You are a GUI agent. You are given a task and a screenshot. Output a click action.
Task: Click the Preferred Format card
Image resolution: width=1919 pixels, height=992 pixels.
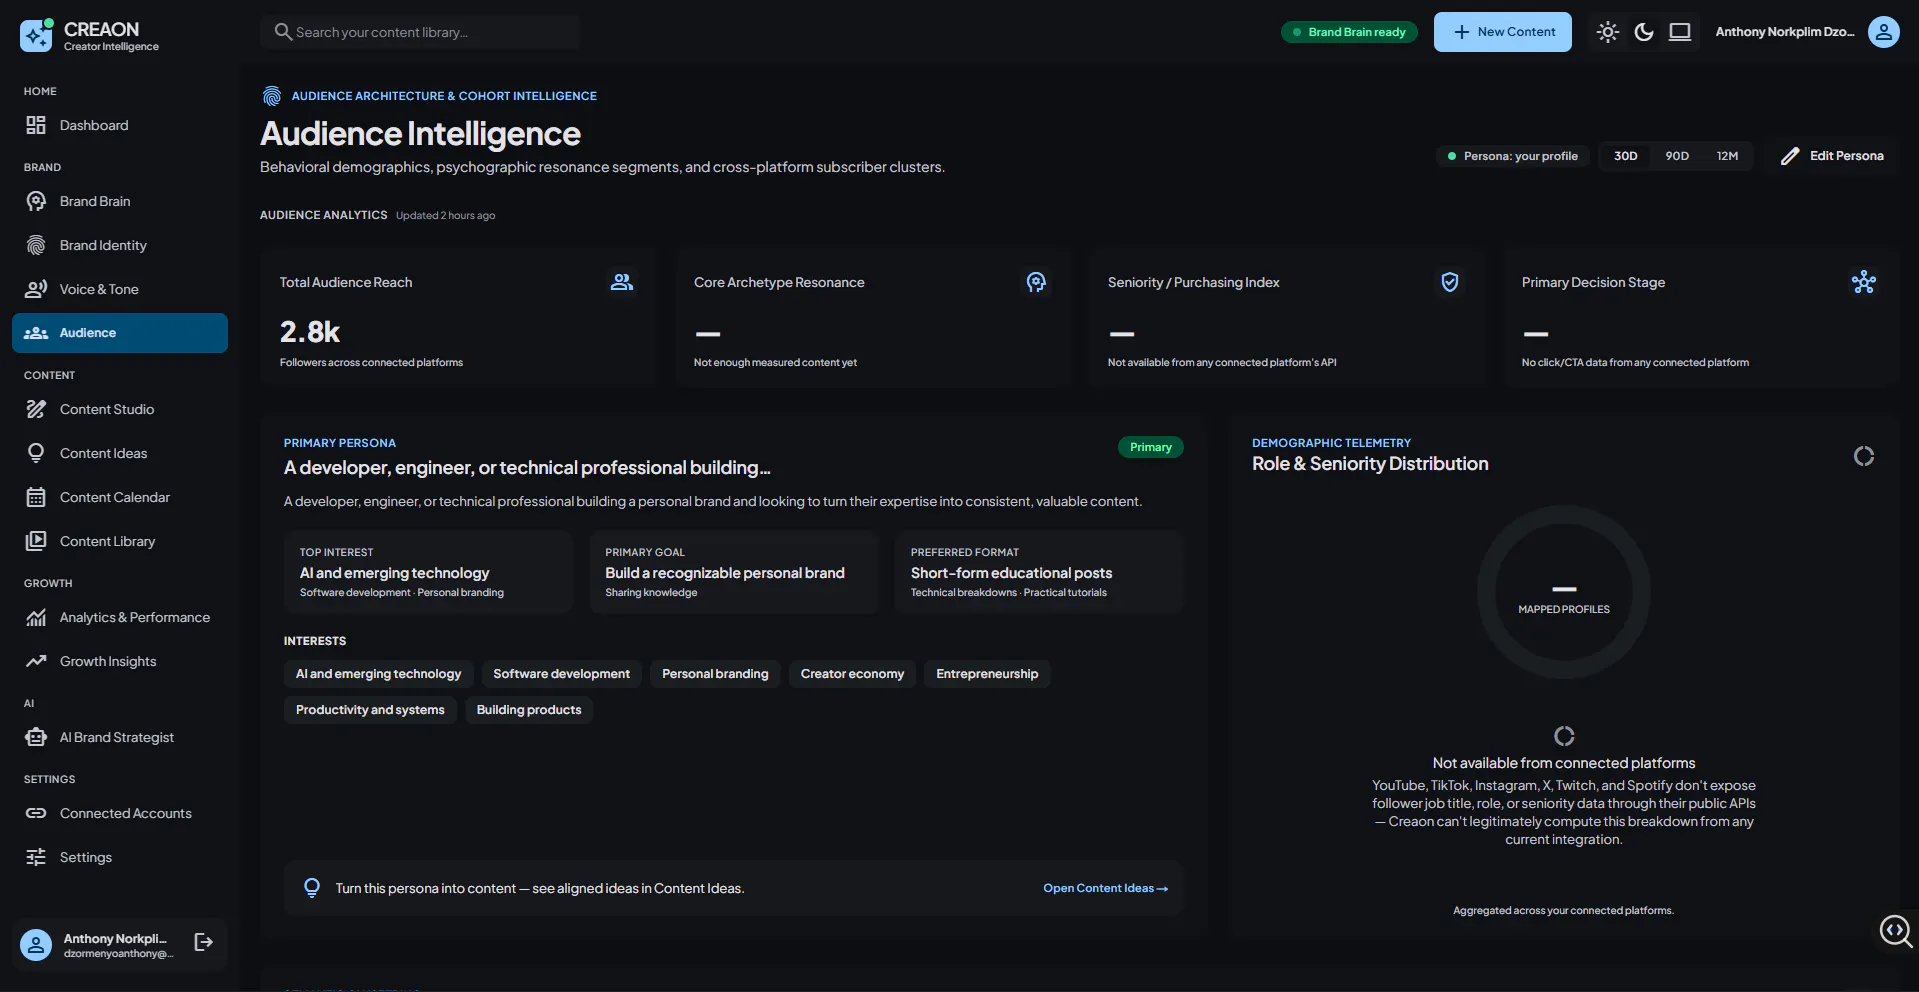1039,572
